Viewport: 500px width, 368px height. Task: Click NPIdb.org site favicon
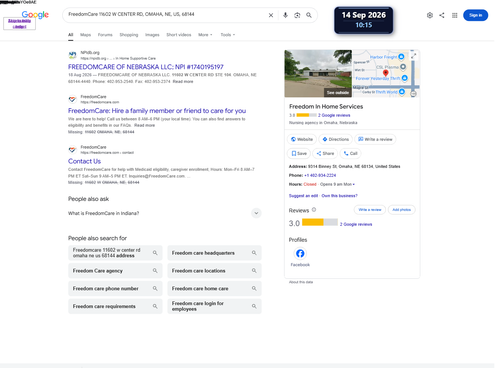[x=72, y=55]
